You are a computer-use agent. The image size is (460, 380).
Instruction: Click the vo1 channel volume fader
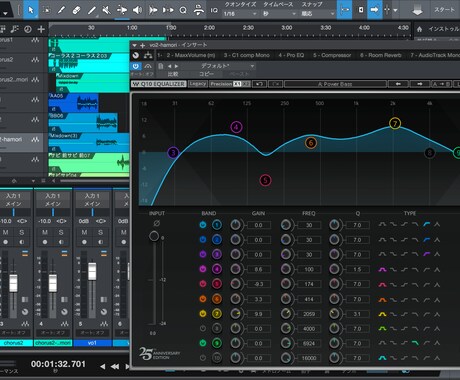92,271
